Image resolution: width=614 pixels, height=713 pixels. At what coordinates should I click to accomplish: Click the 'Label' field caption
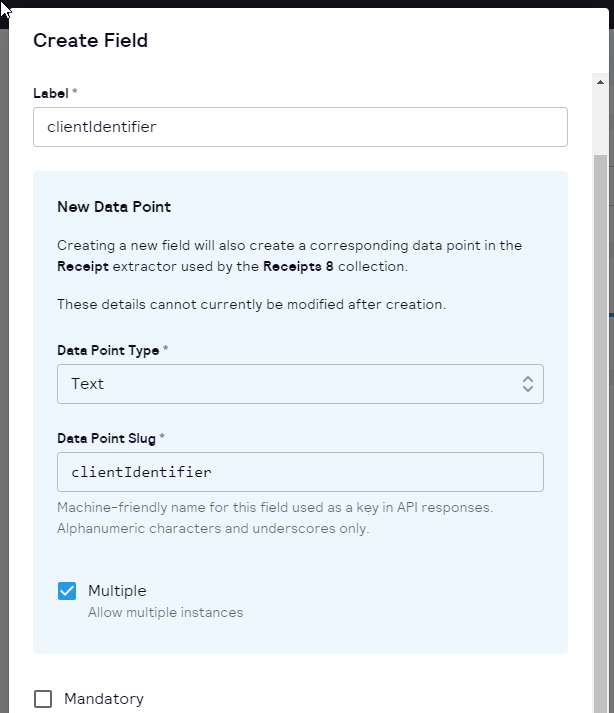coord(51,93)
